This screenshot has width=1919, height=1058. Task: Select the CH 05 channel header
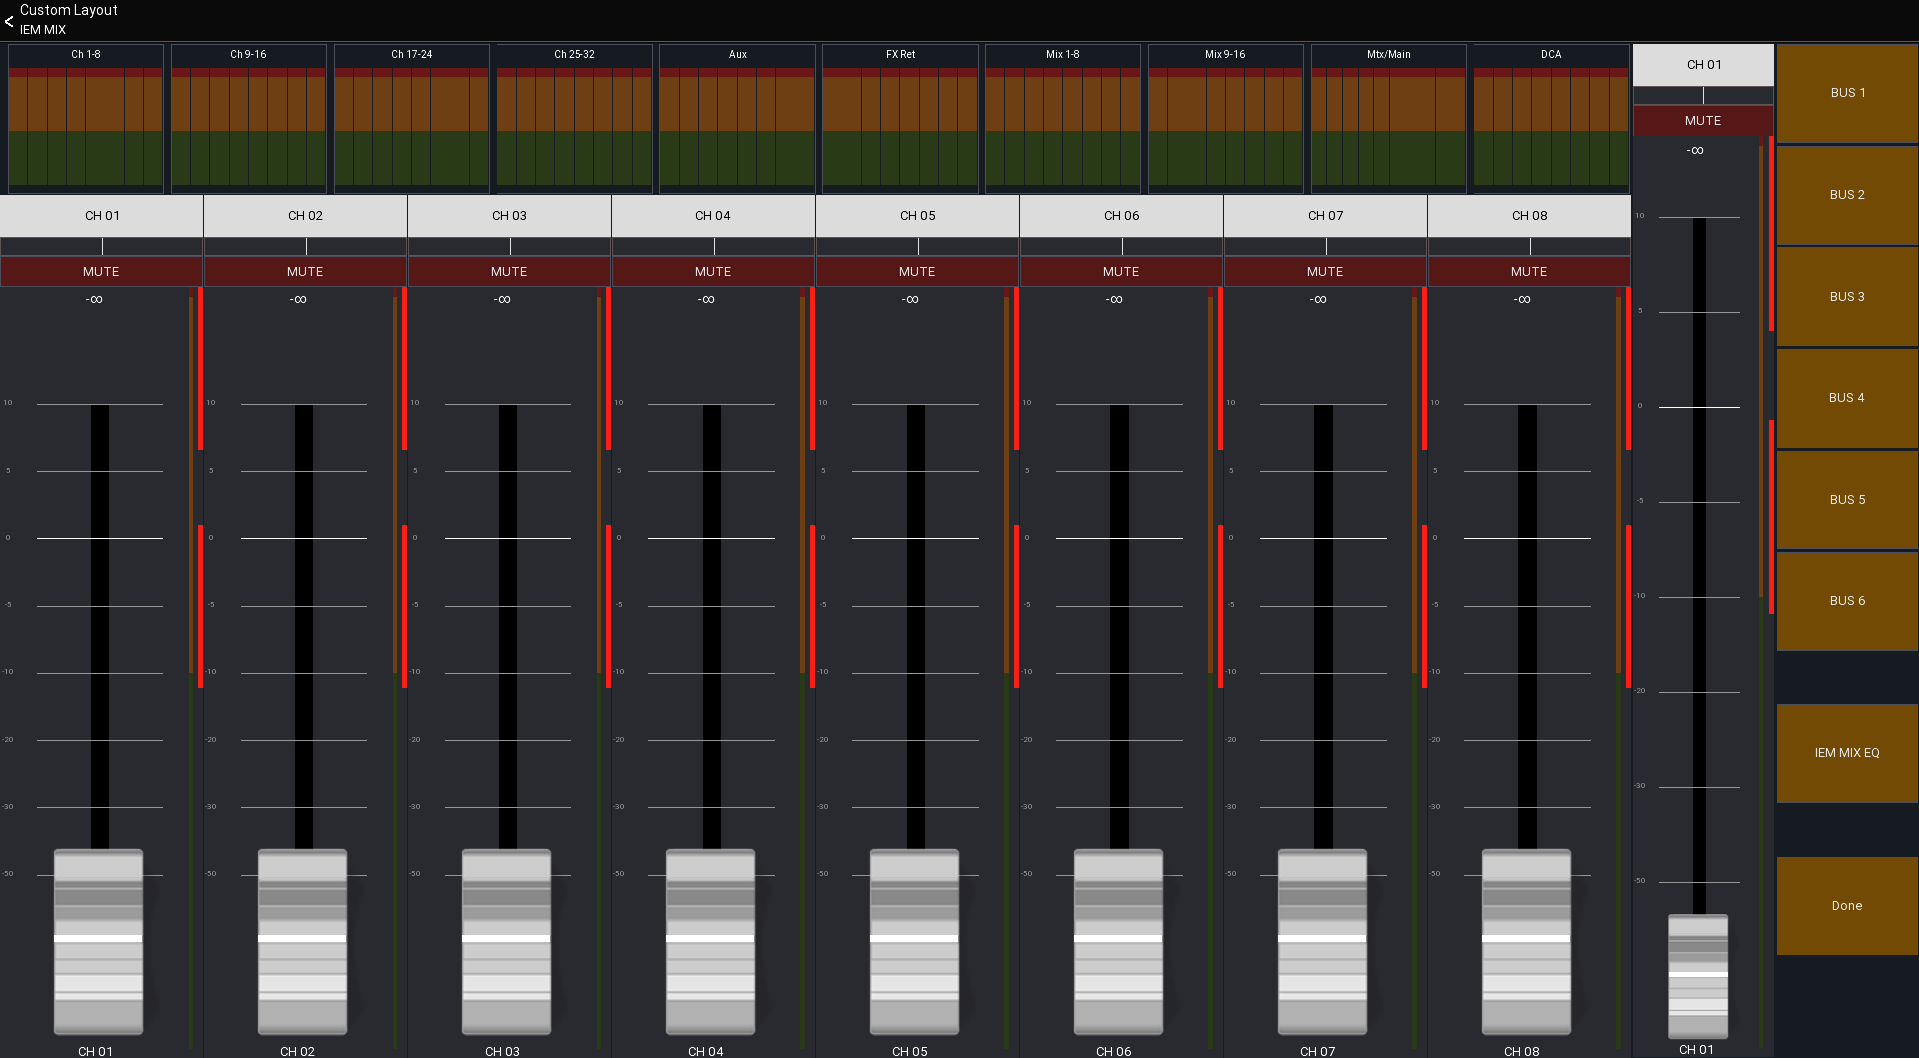click(x=916, y=216)
